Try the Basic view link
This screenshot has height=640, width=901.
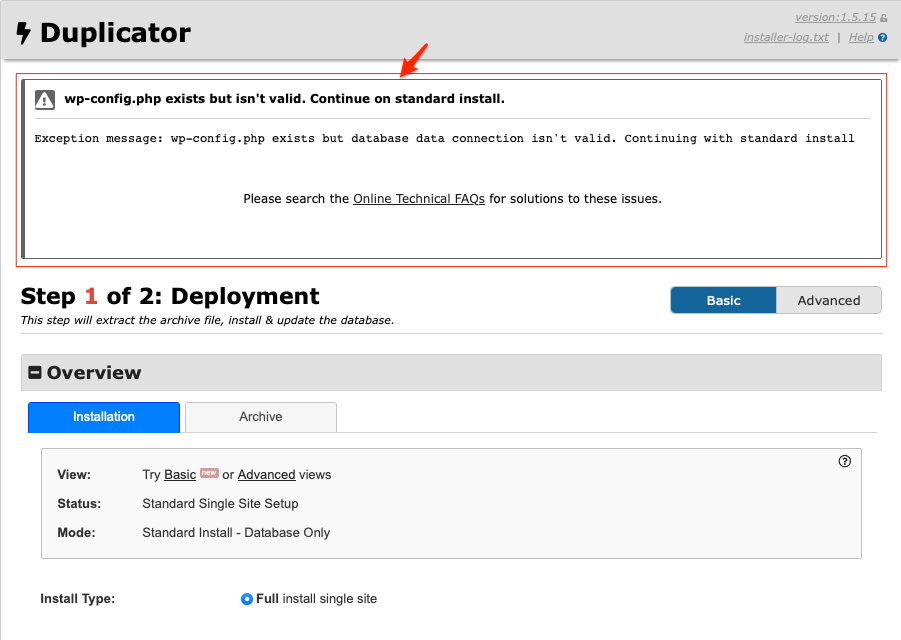180,475
